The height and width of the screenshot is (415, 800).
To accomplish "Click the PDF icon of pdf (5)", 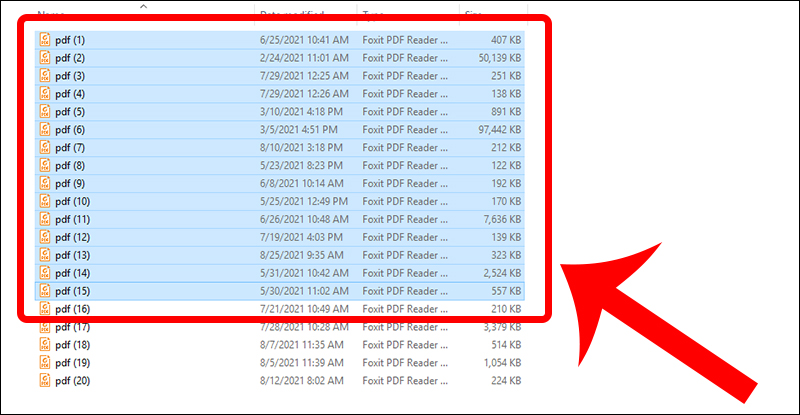I will click(x=45, y=111).
